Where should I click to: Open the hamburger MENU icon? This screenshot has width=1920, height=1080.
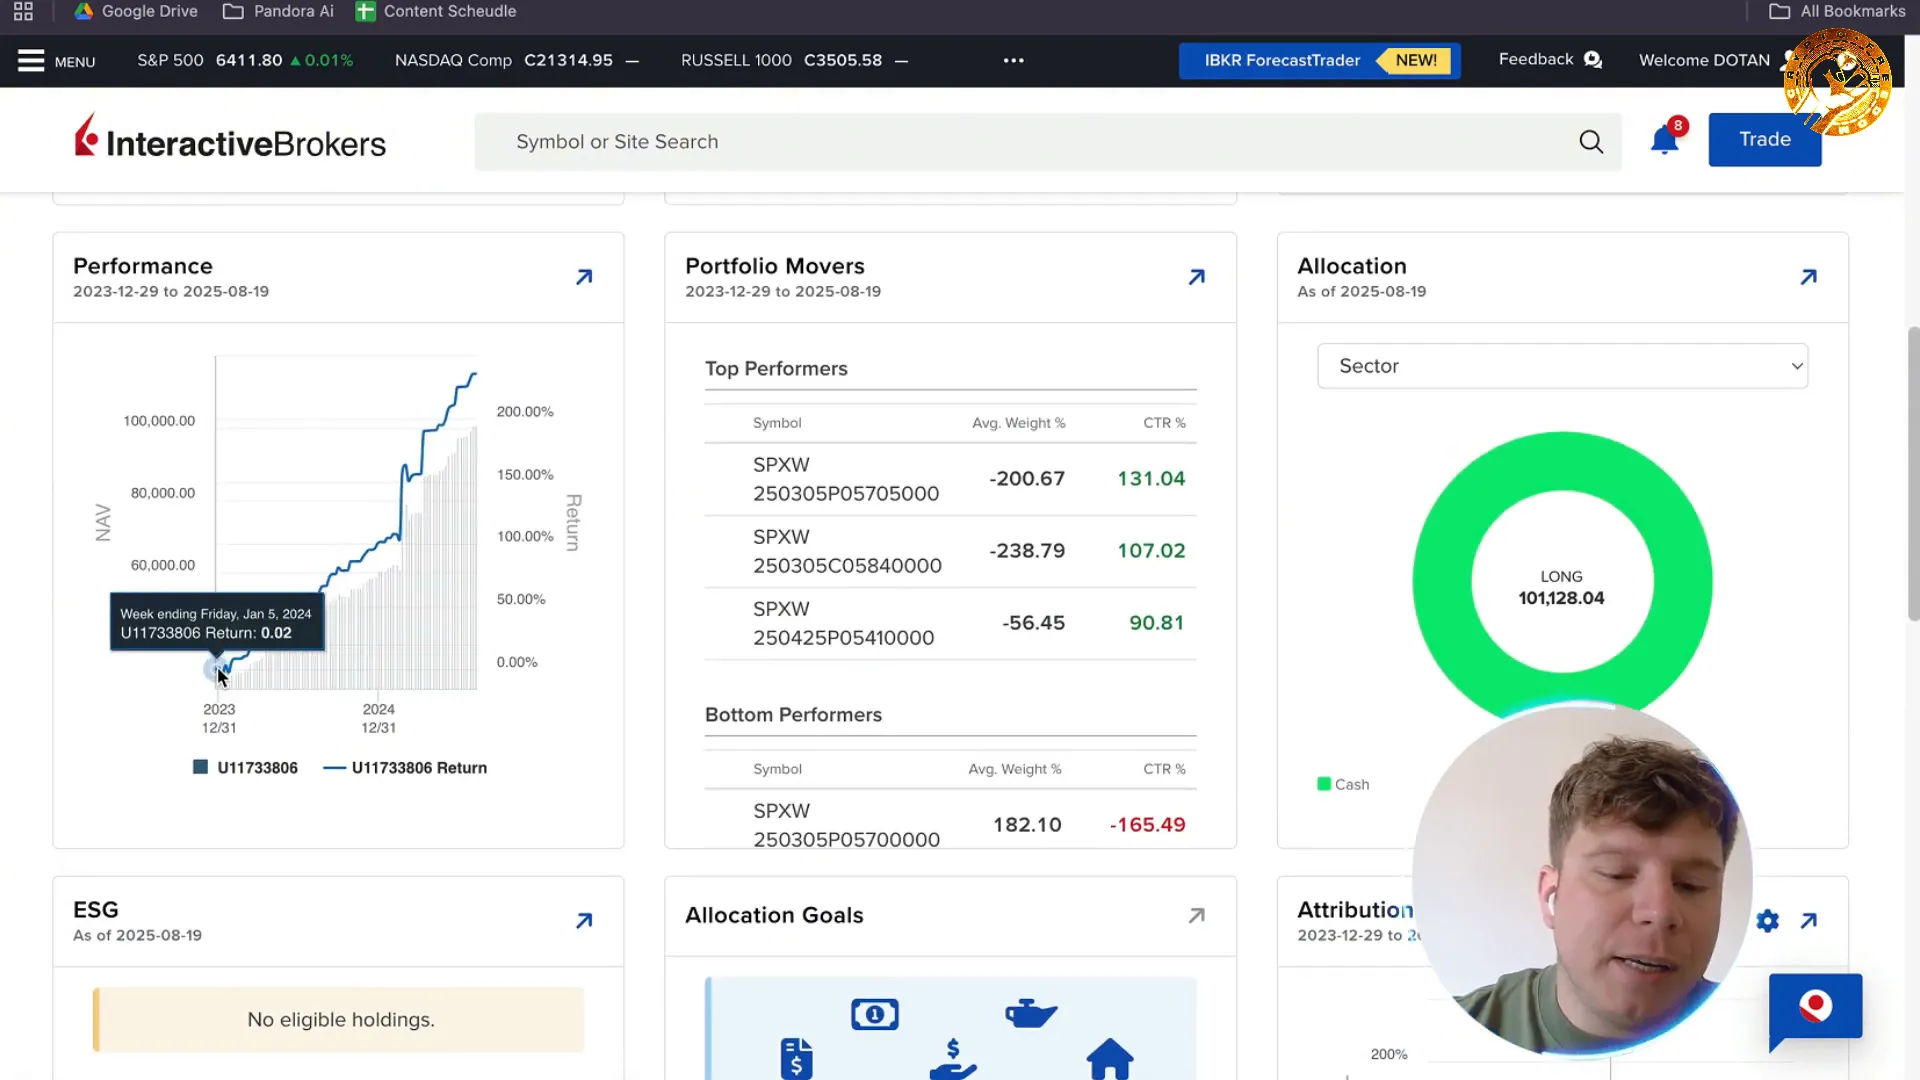click(x=31, y=61)
